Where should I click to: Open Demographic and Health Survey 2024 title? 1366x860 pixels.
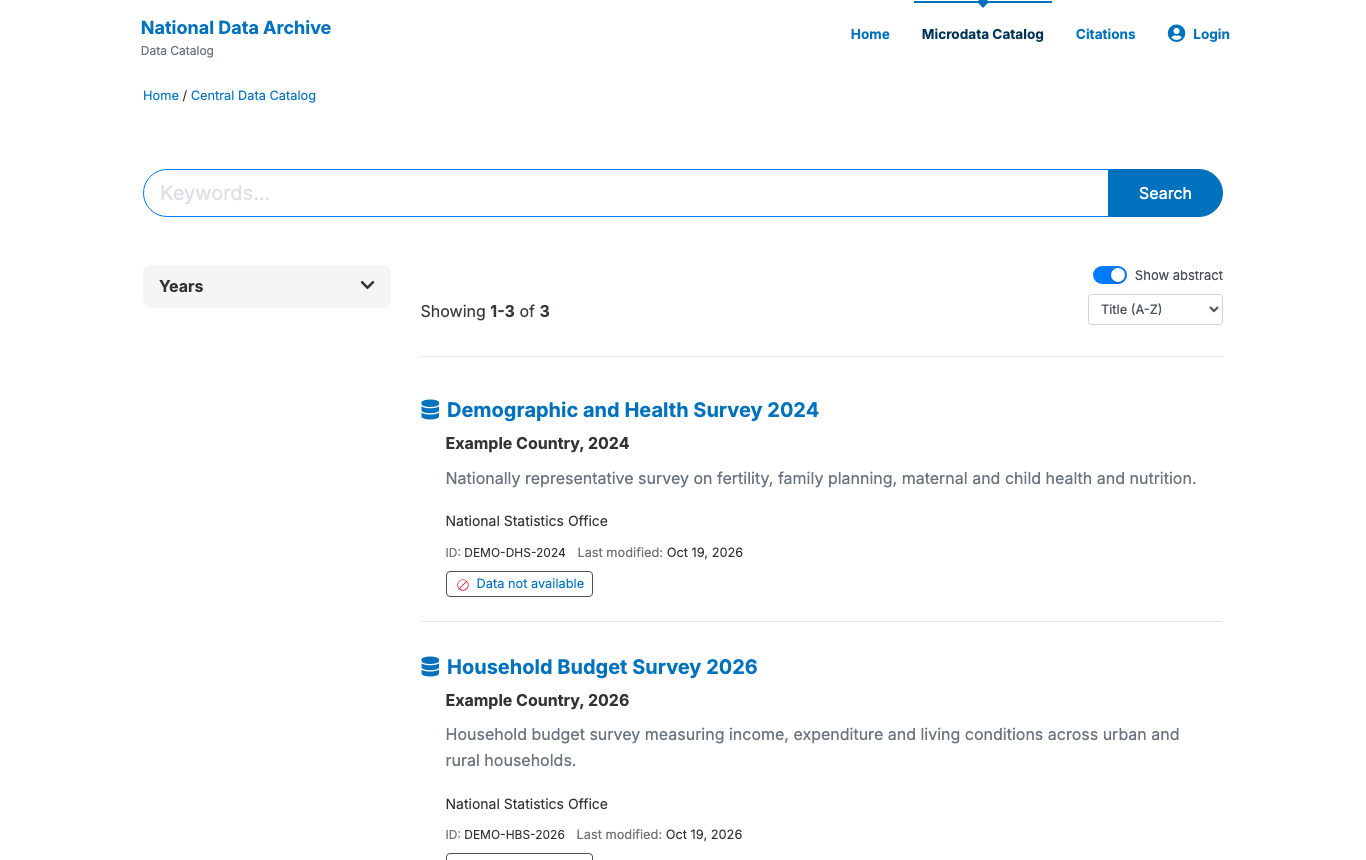(x=632, y=409)
